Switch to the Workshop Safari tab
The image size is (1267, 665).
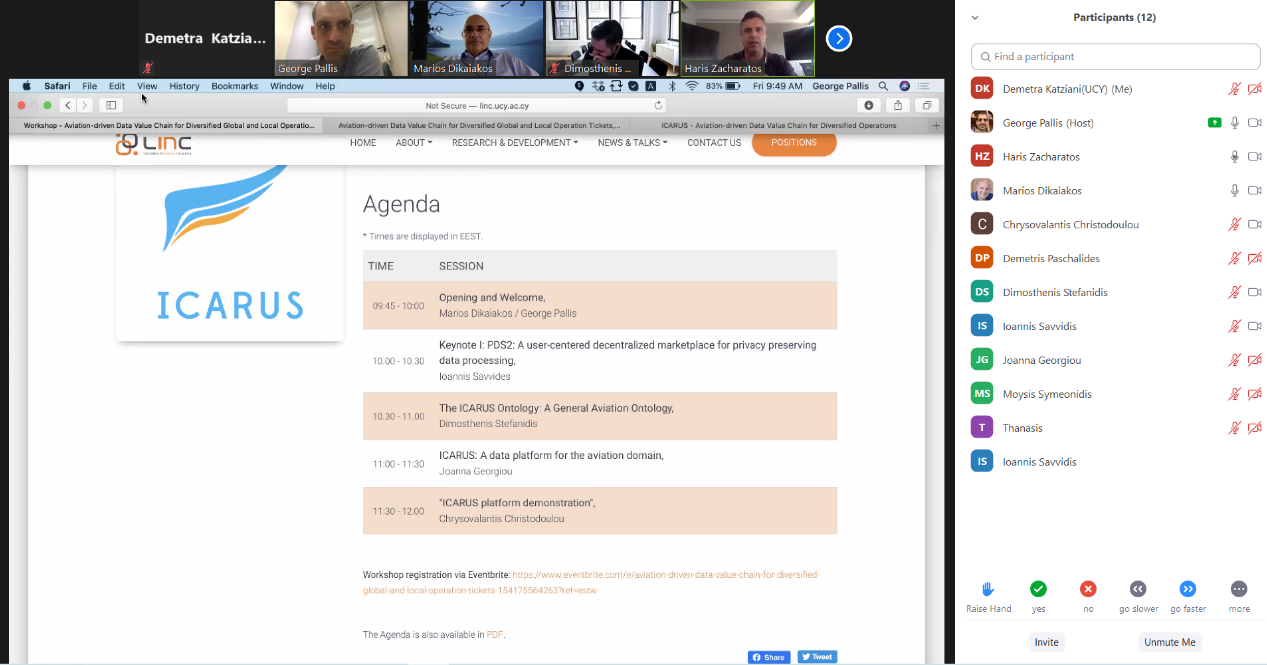click(x=169, y=126)
